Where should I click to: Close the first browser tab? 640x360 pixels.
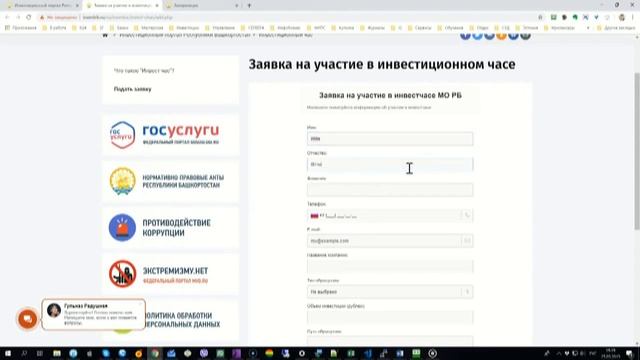pos(77,5)
